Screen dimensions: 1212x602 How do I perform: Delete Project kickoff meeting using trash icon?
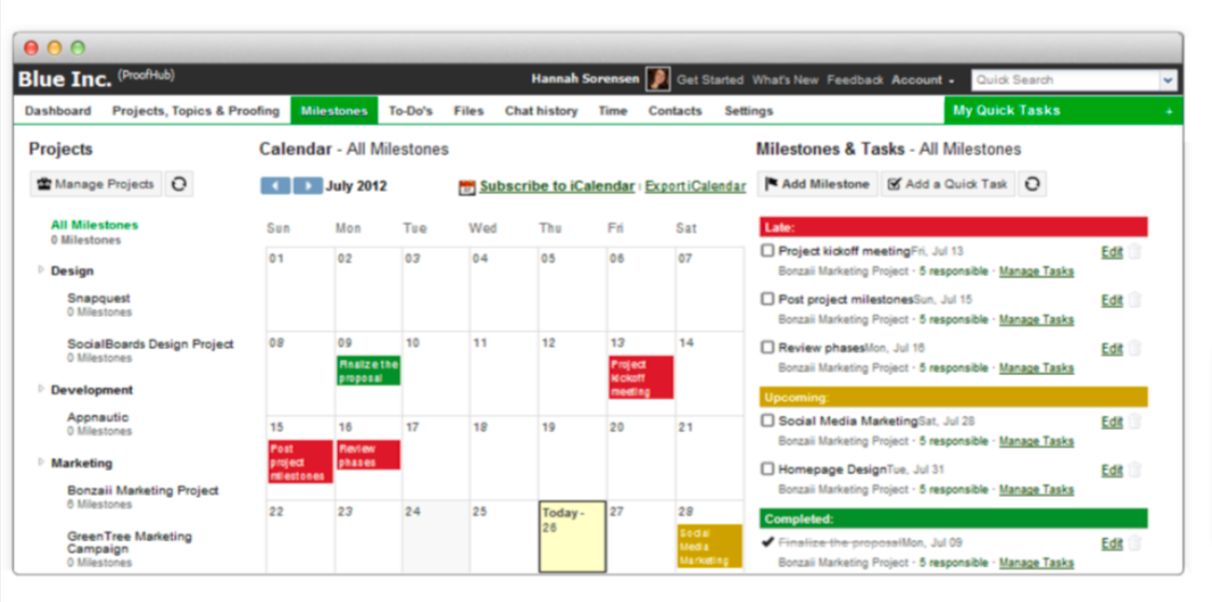click(1135, 252)
